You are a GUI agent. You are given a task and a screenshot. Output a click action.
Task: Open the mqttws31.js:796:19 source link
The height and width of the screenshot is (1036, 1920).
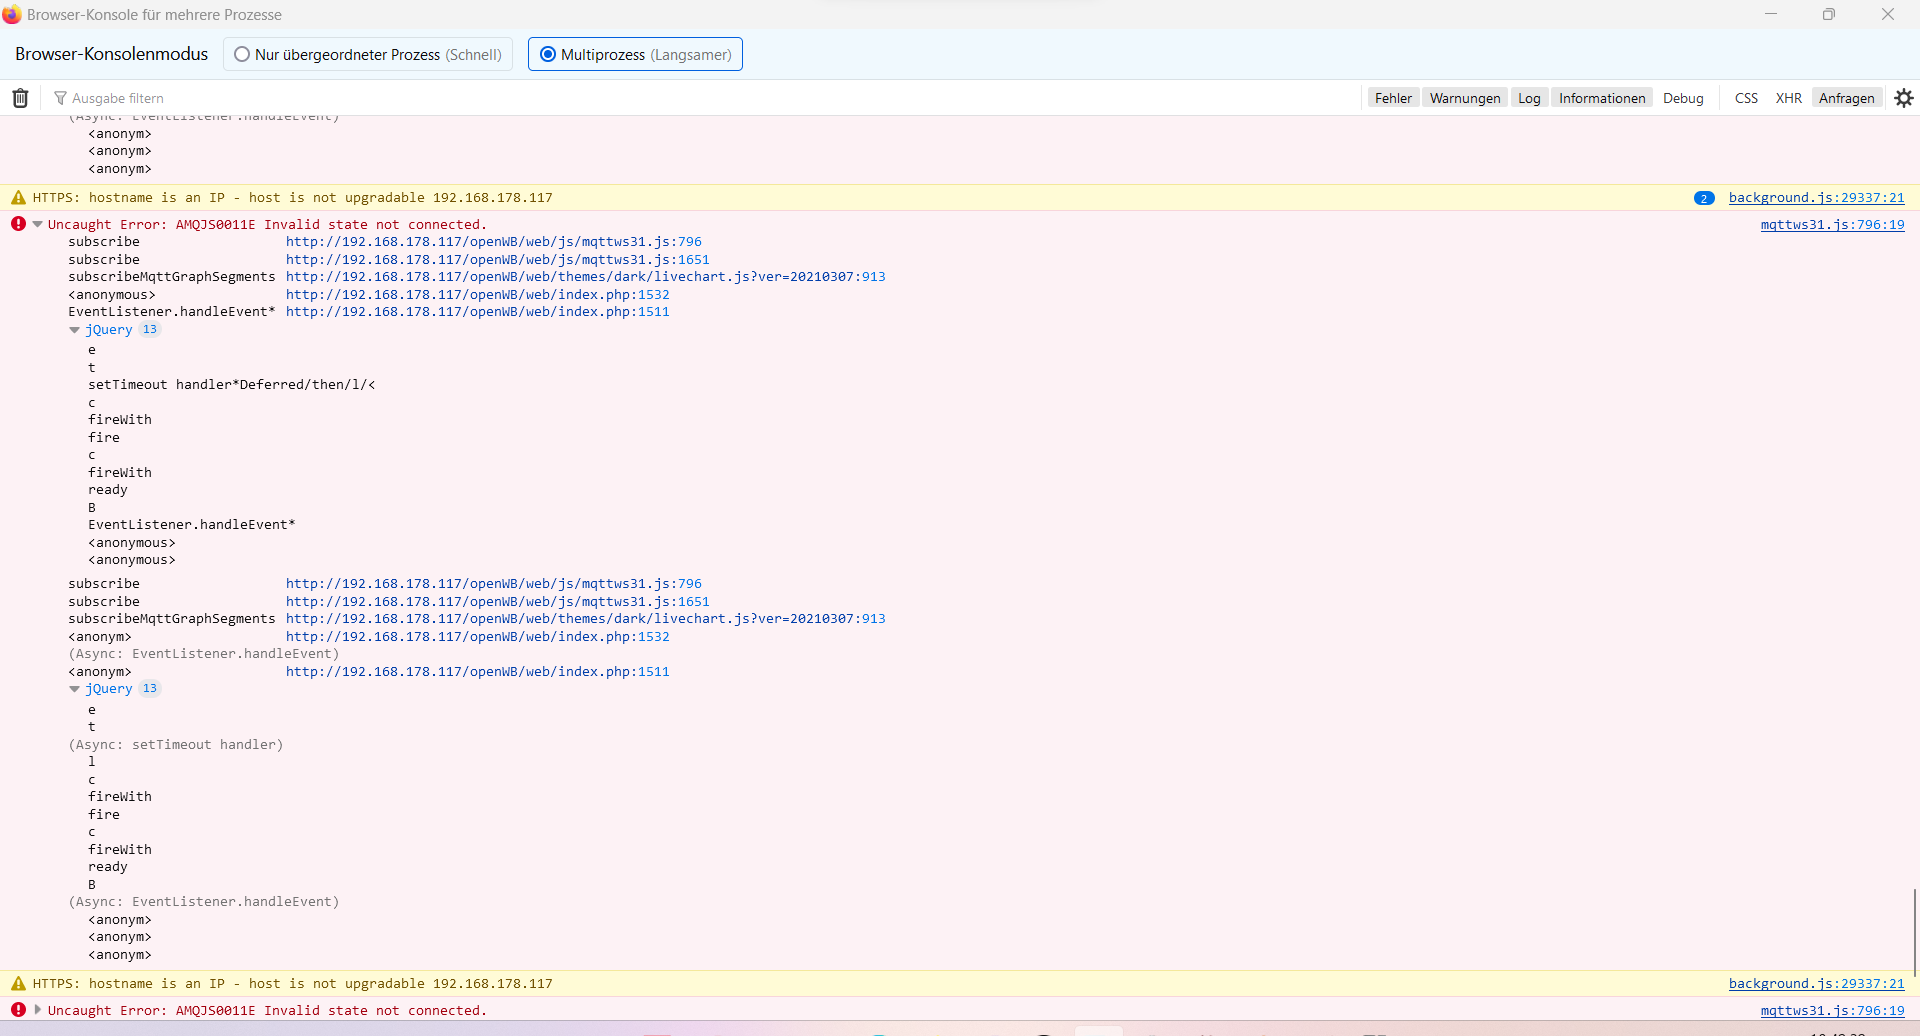tap(1832, 225)
